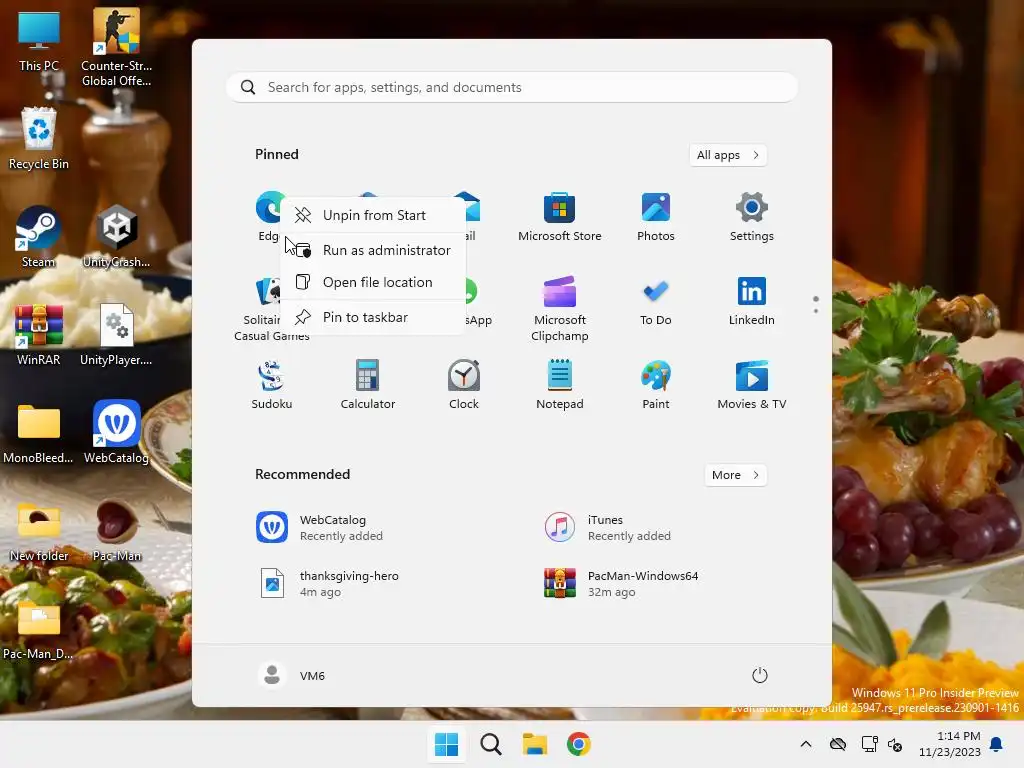Launch Notepad from Start menu
This screenshot has height=768, width=1024.
tap(559, 385)
